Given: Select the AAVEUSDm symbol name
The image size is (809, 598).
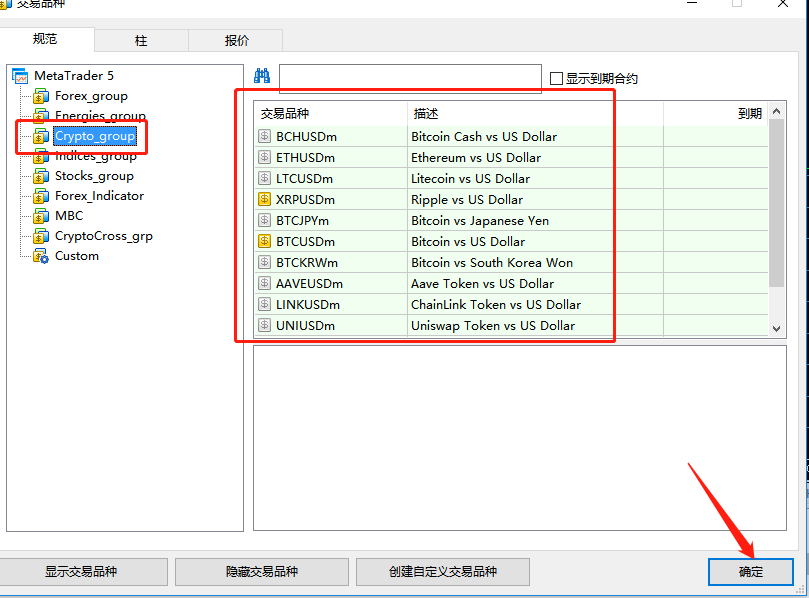Looking at the screenshot, I should point(310,284).
